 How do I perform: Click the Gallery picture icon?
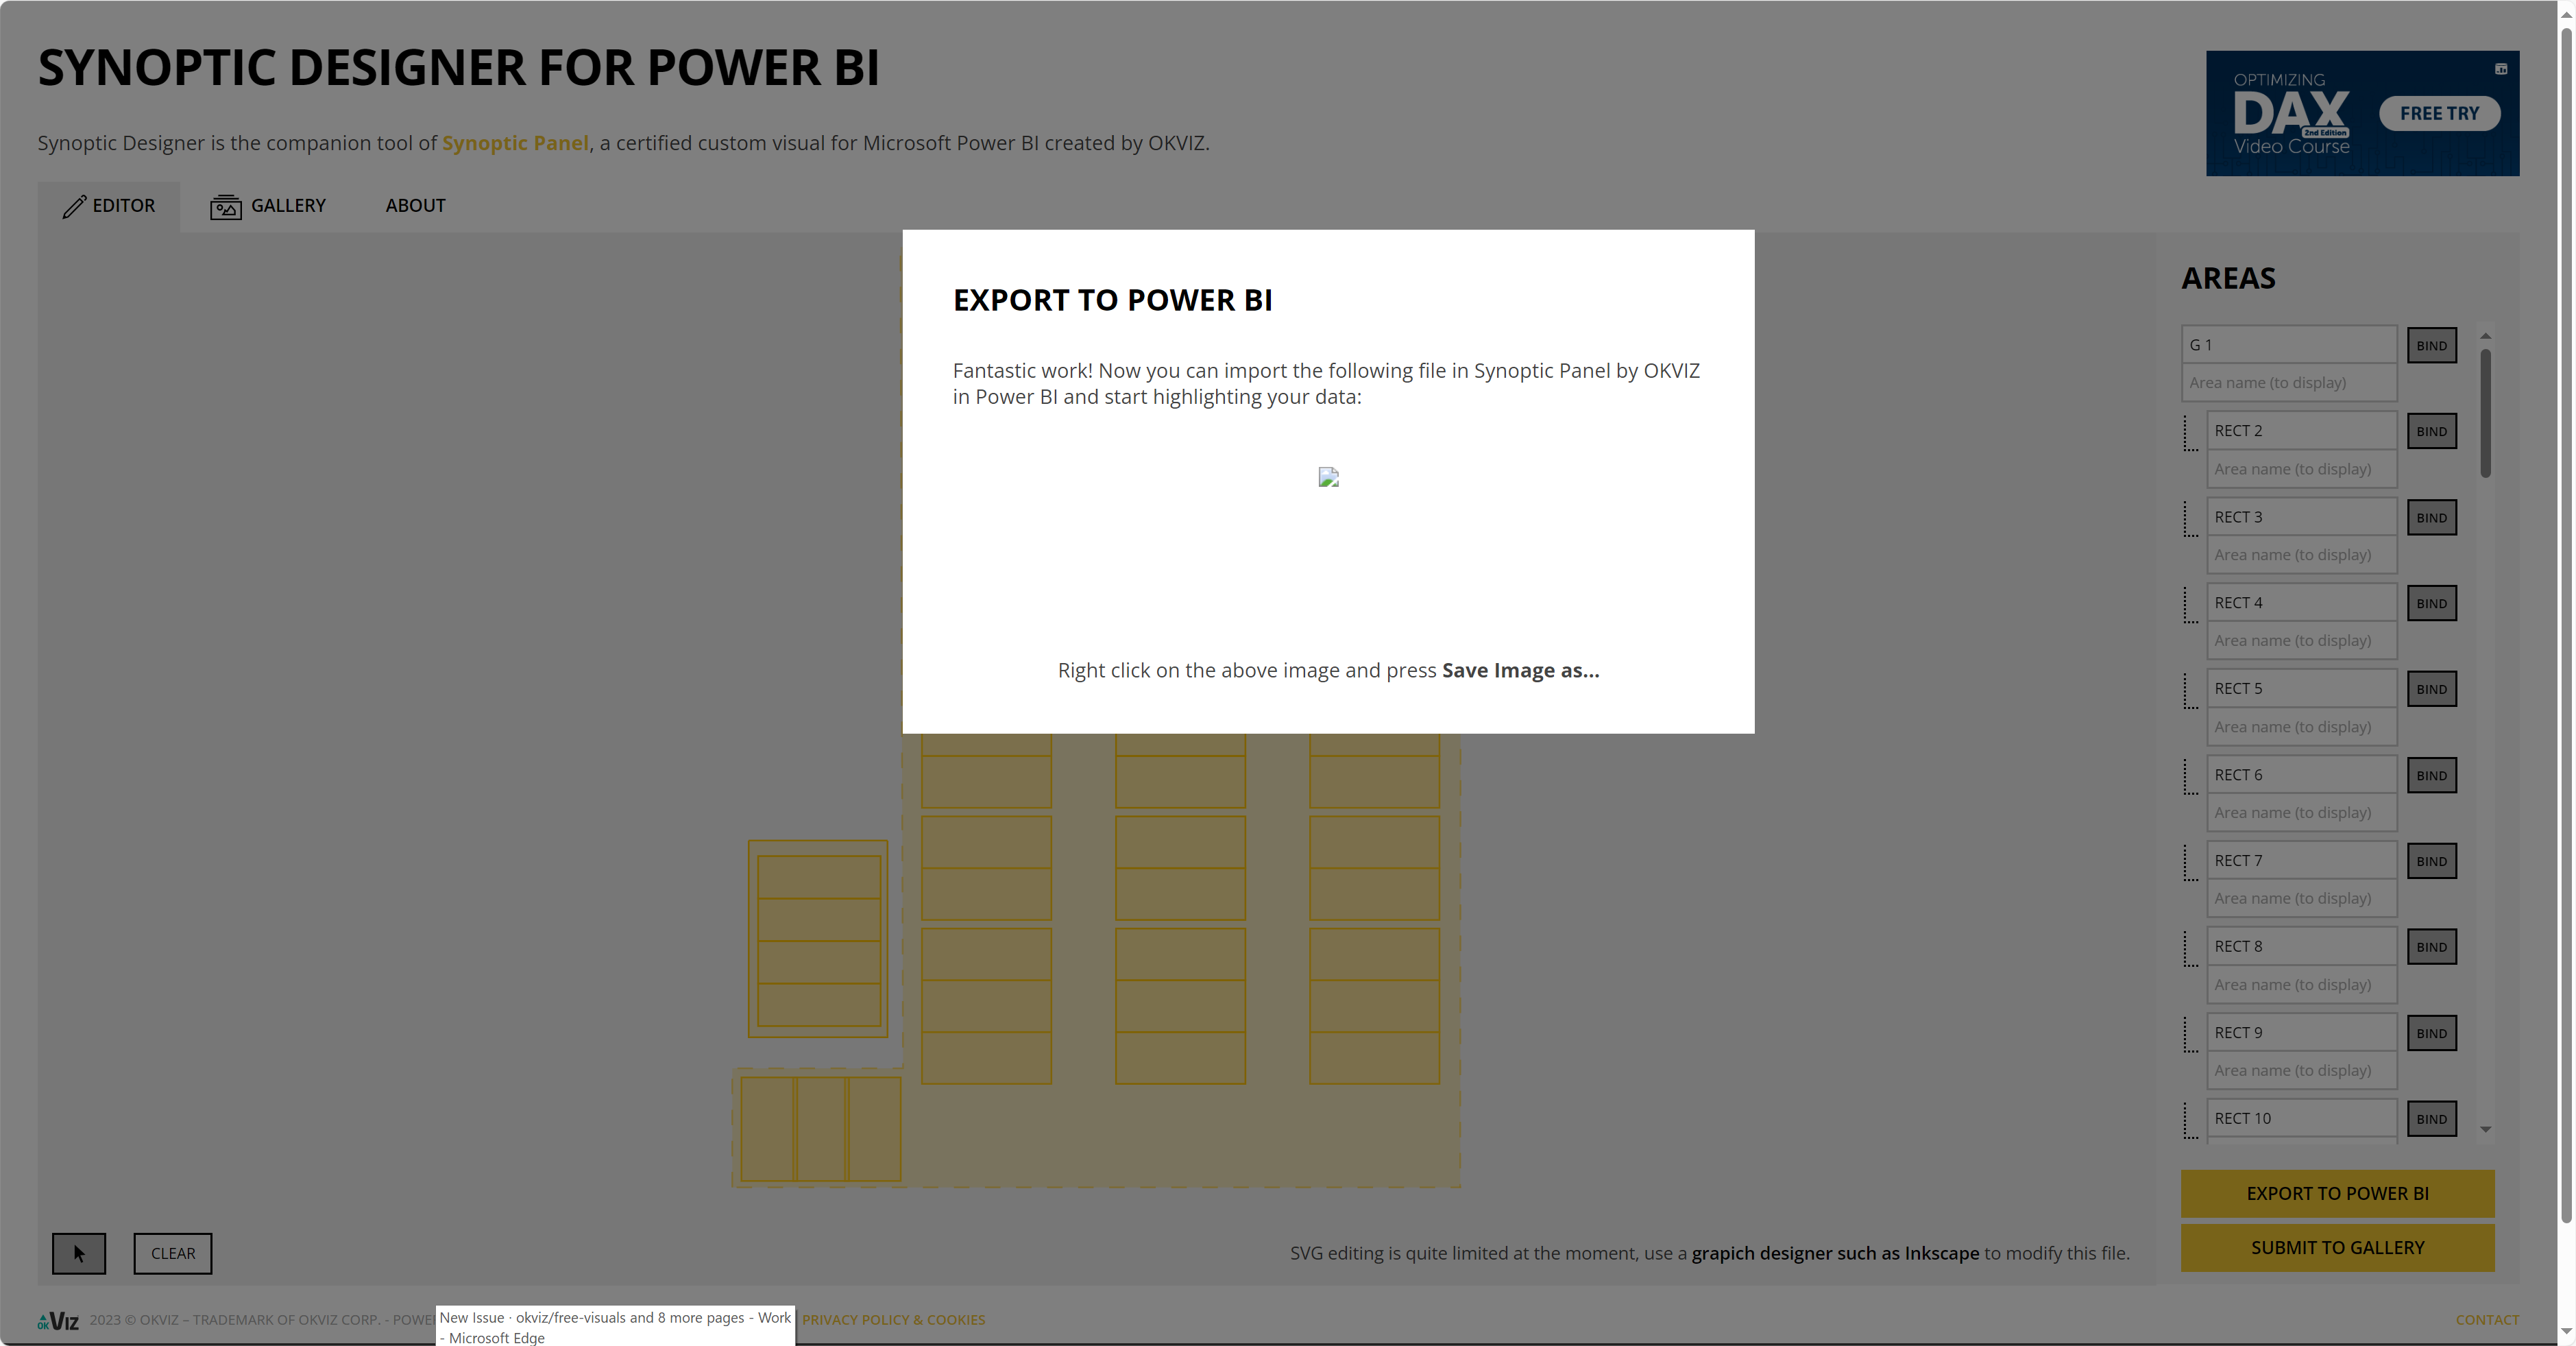pyautogui.click(x=226, y=206)
